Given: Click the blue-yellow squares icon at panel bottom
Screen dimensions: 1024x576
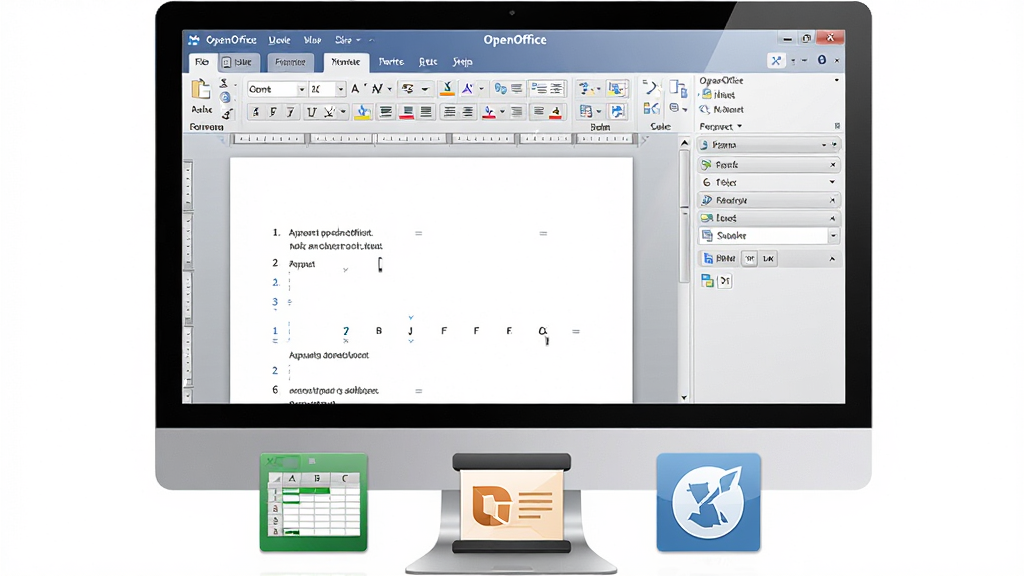Looking at the screenshot, I should coord(707,281).
